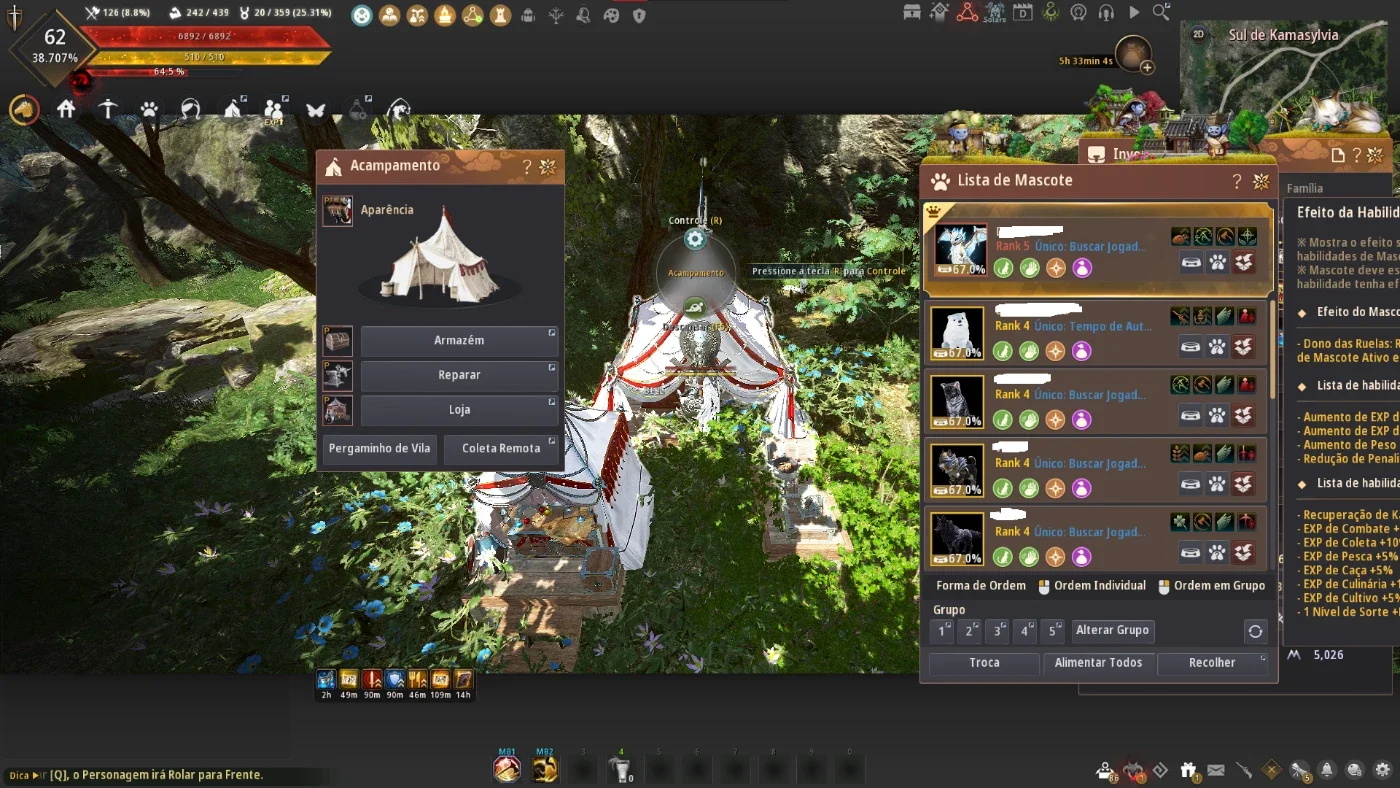1400x788 pixels.
Task: Click the 2h buff icon above the hotbar
Action: [x=326, y=680]
